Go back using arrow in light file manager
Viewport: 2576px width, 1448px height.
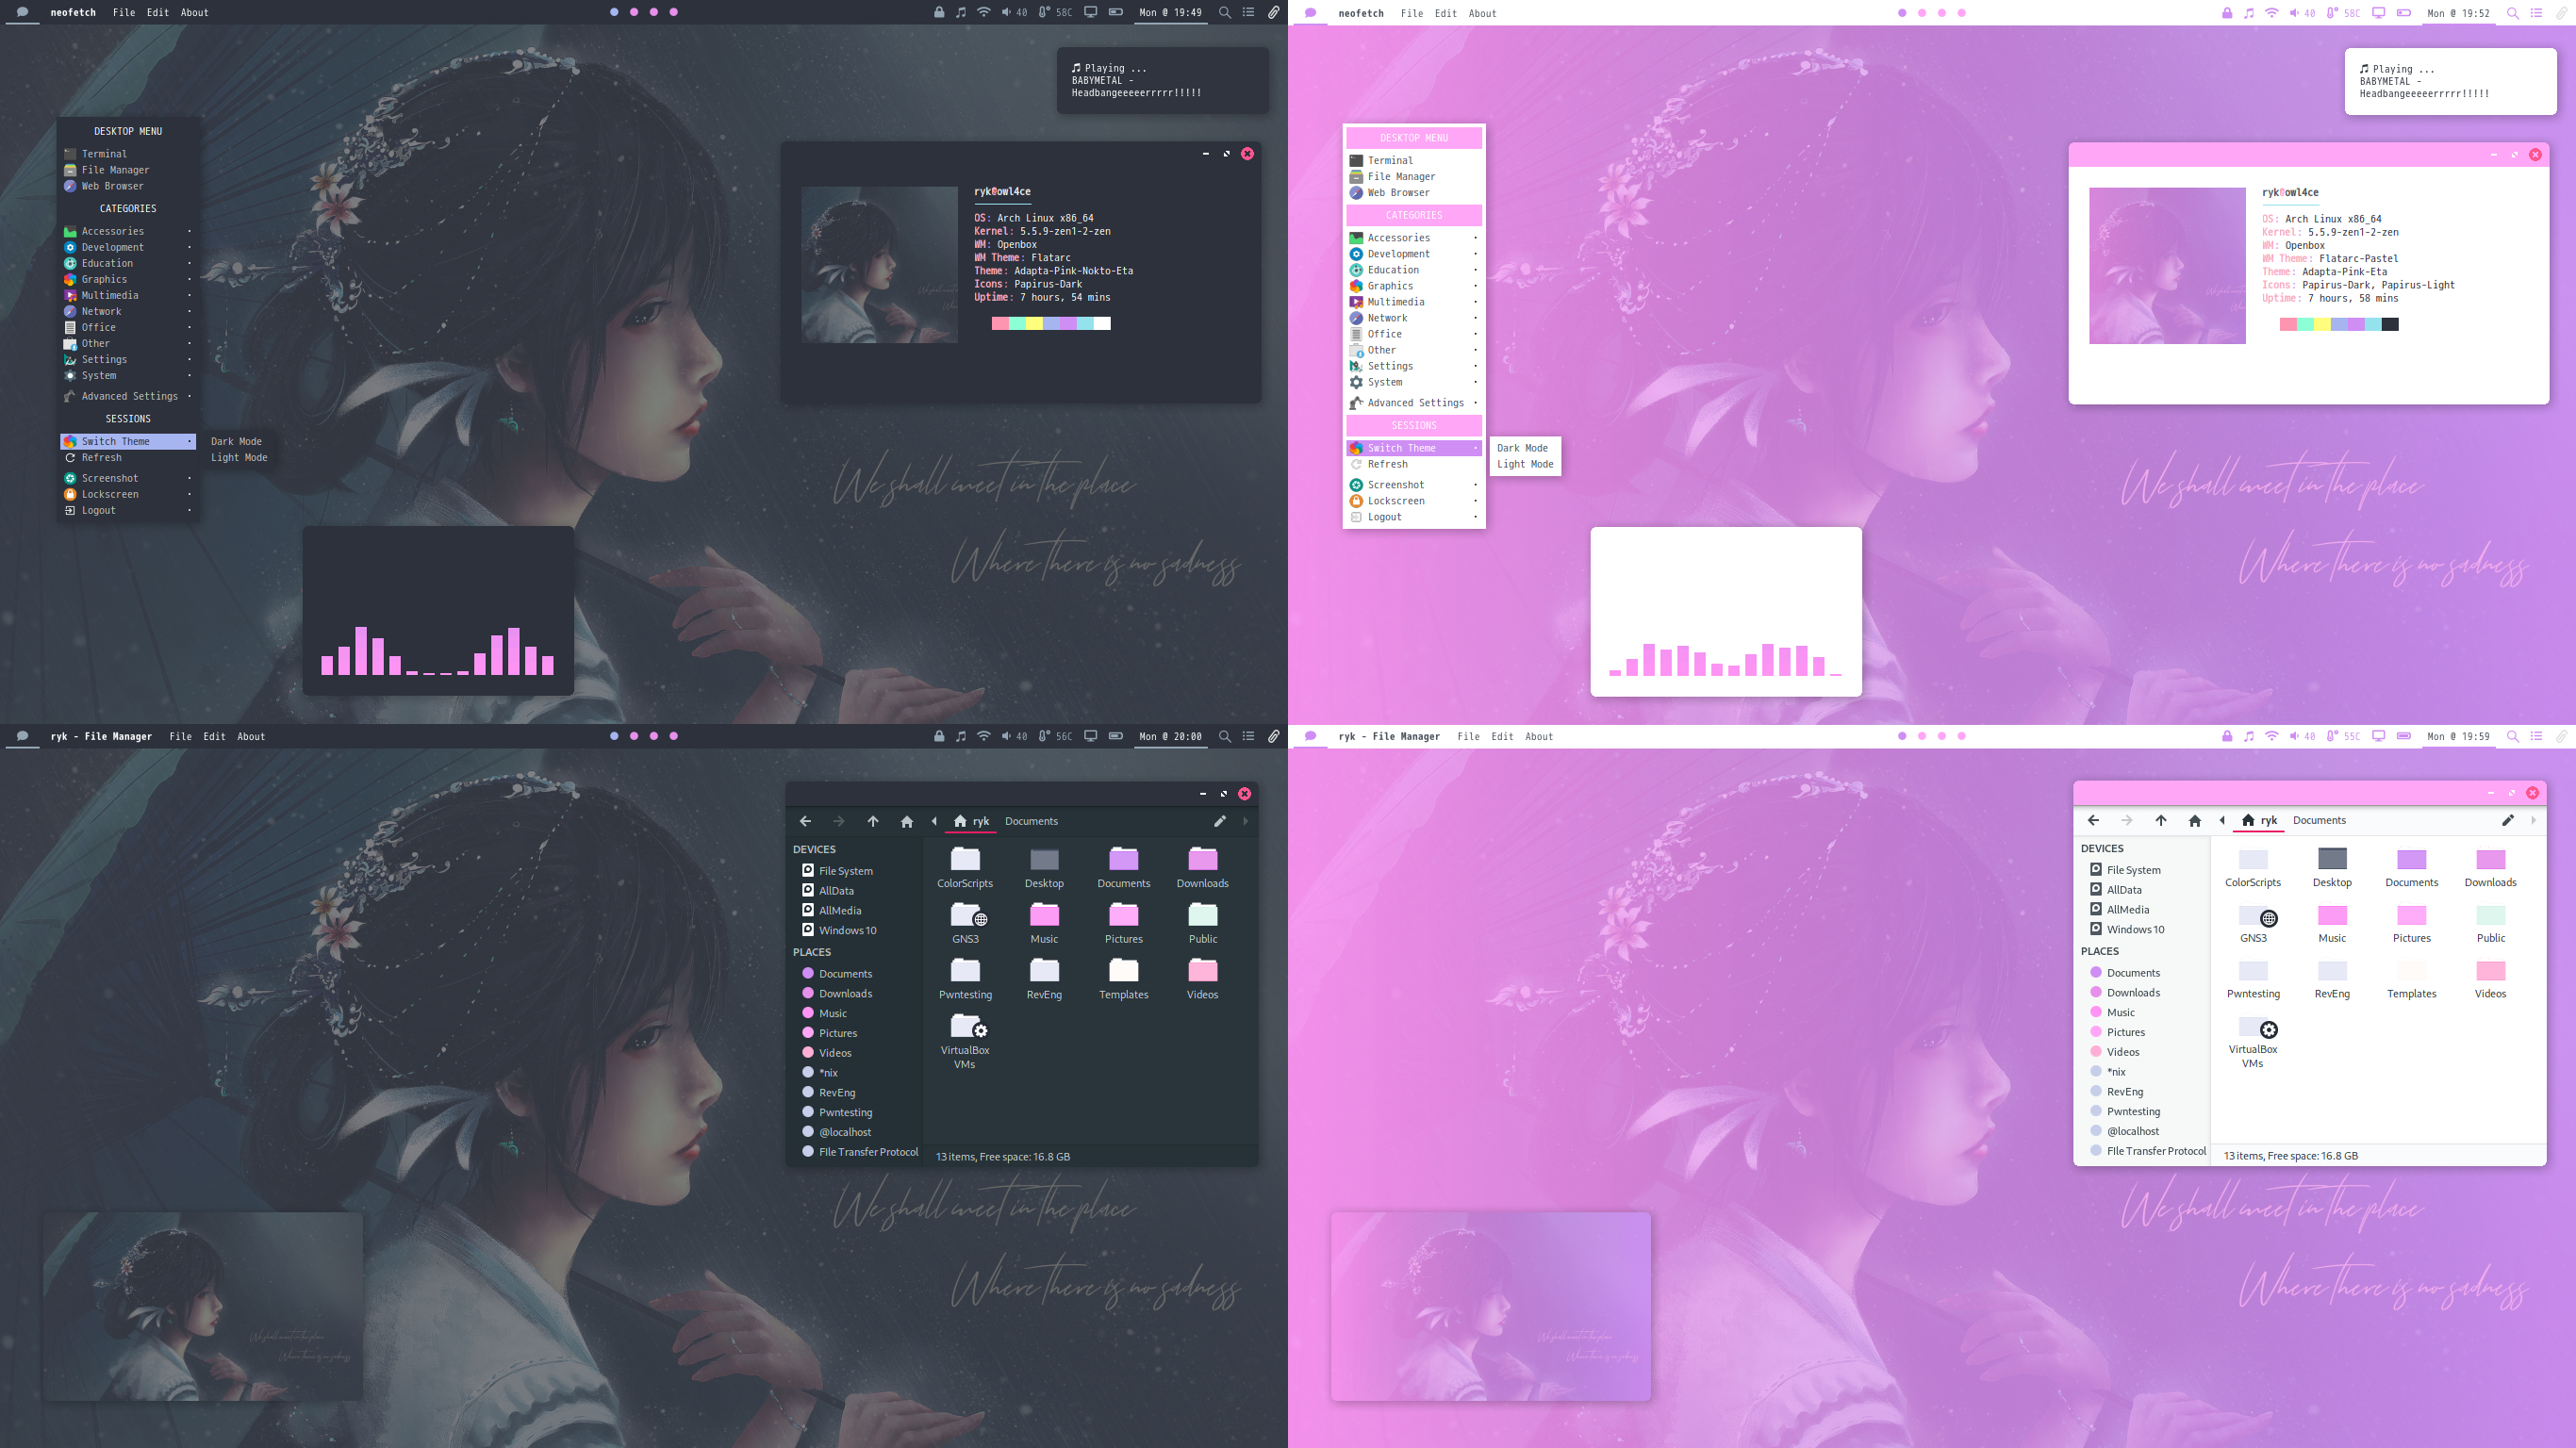(x=2093, y=820)
